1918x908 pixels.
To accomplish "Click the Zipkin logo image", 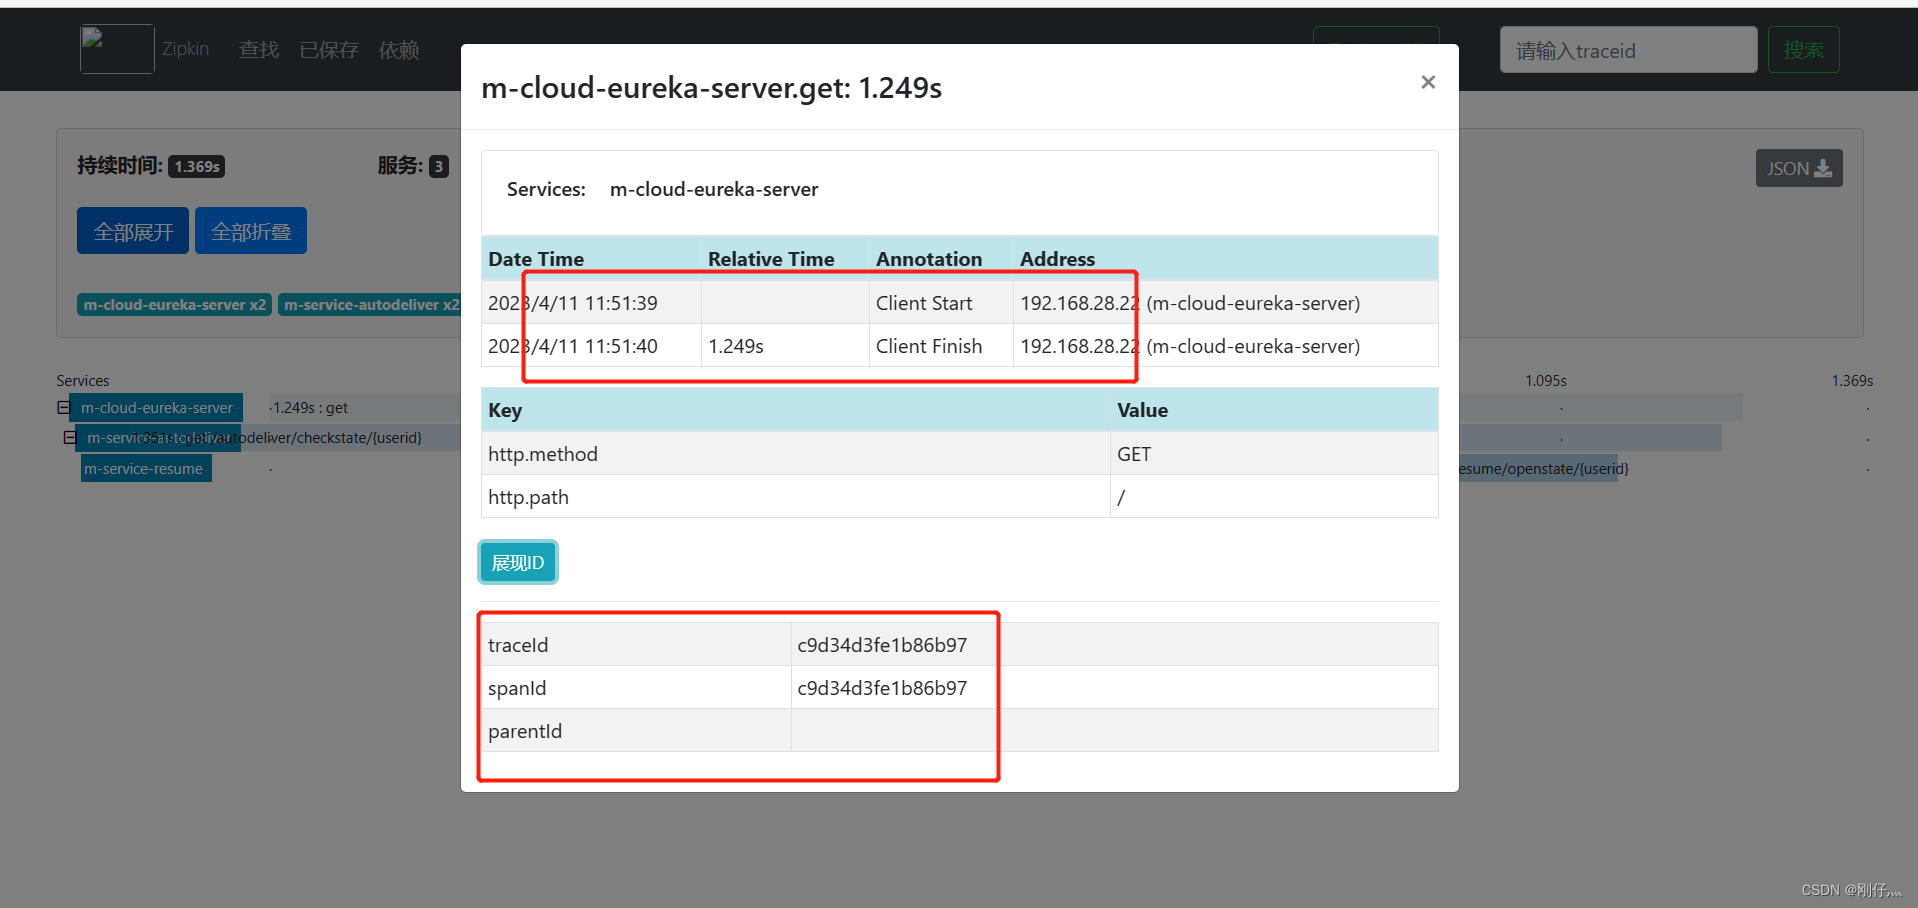I will point(117,49).
